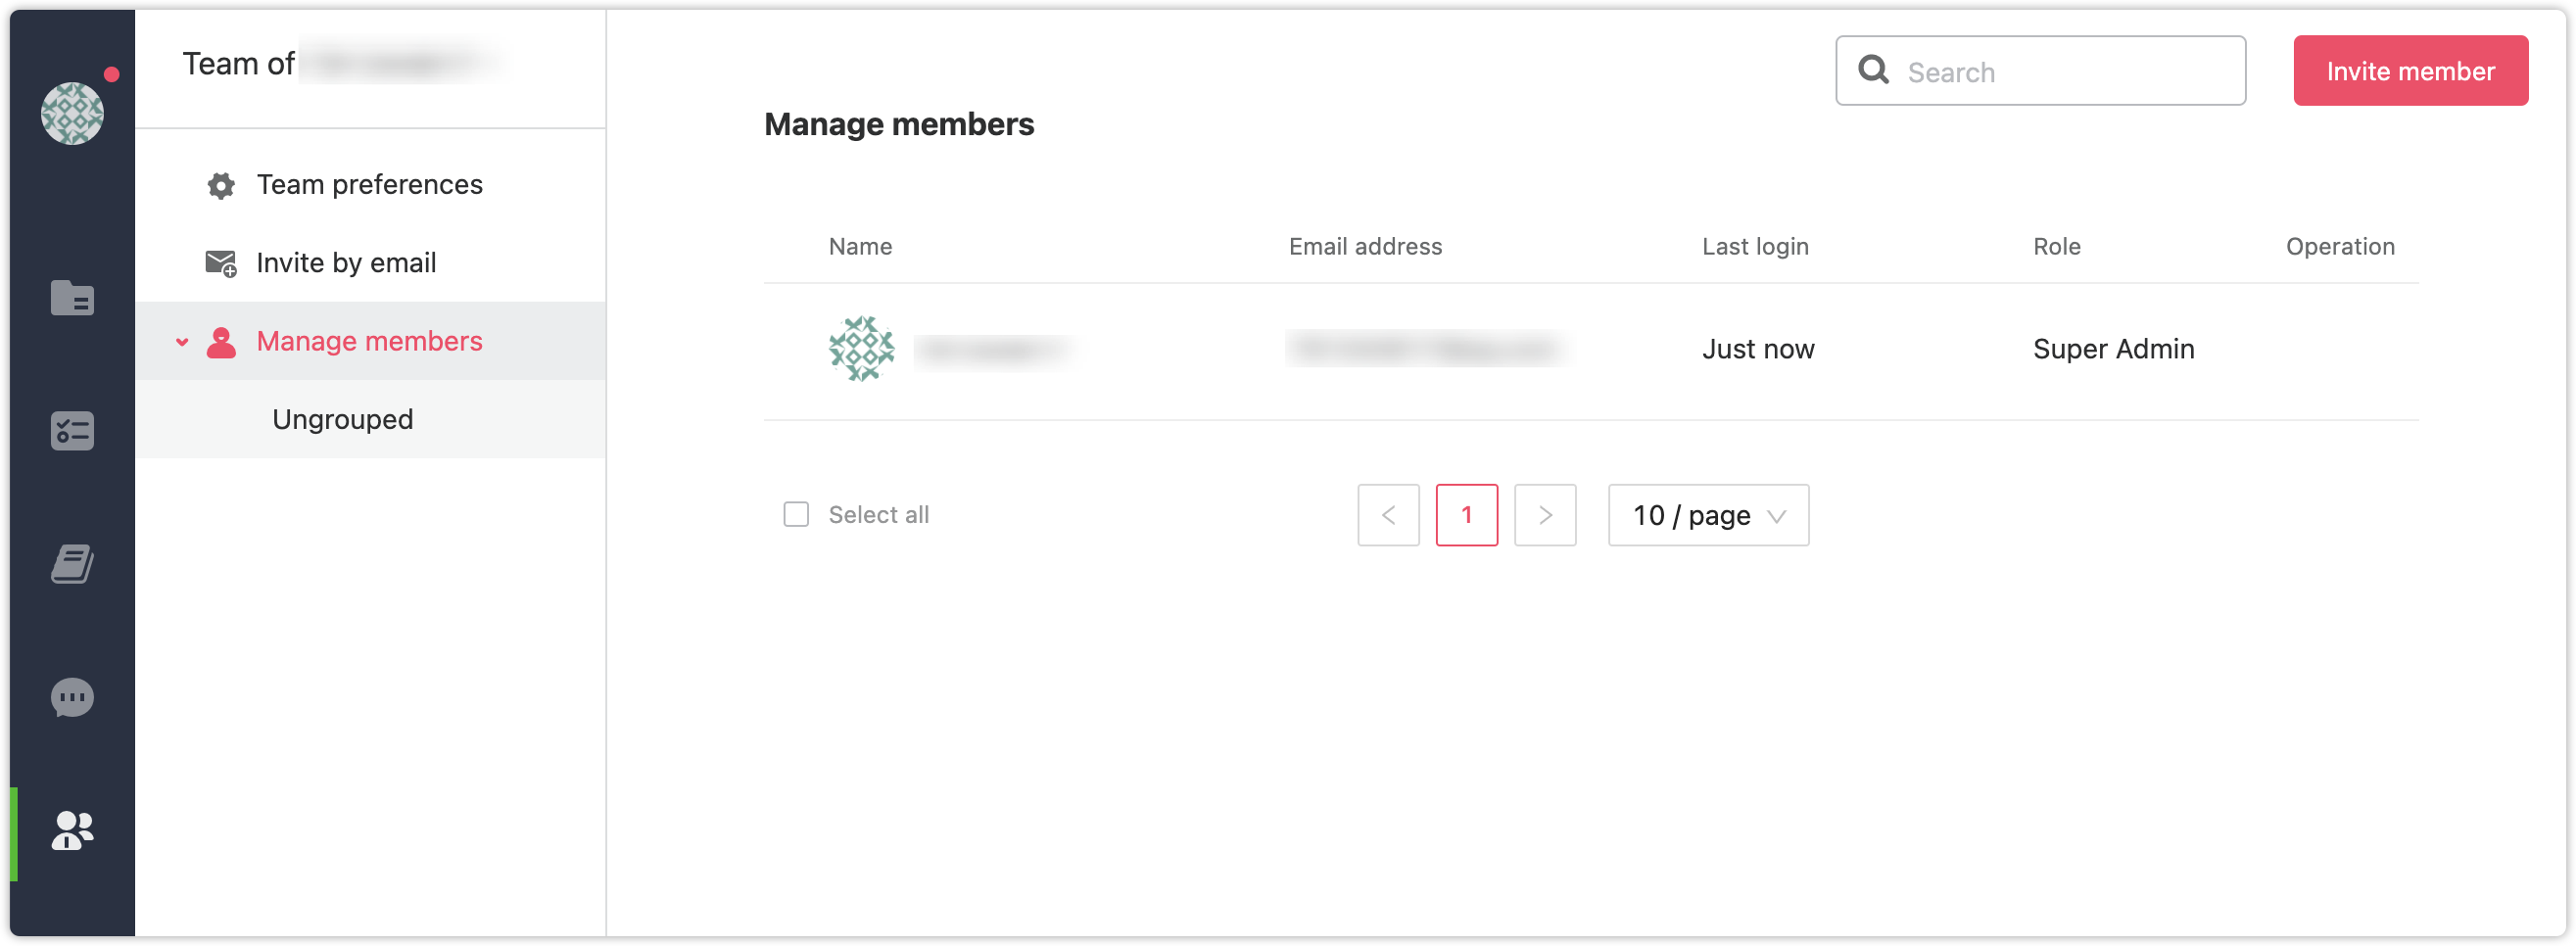Click the member avatar in table row
The height and width of the screenshot is (946, 2576).
click(861, 349)
